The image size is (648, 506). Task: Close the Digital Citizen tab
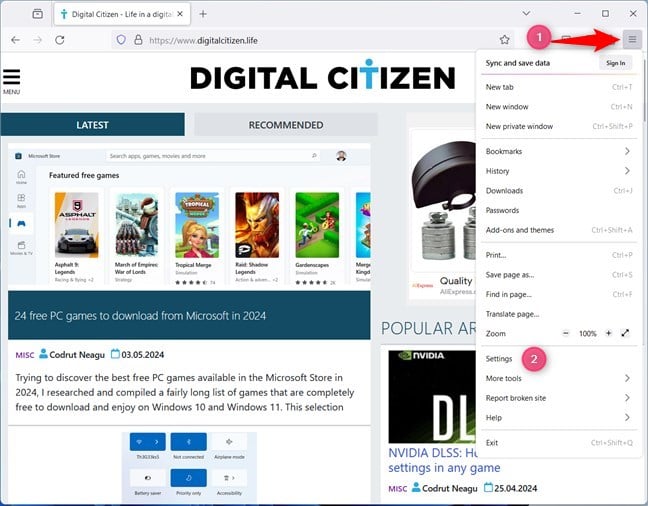[180, 14]
